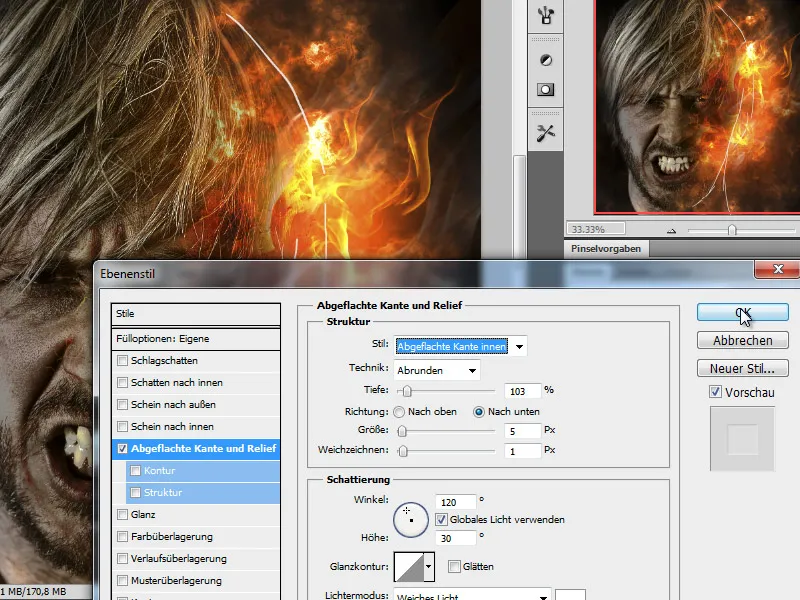
Task: Click the Höhe value field
Action: tap(455, 538)
